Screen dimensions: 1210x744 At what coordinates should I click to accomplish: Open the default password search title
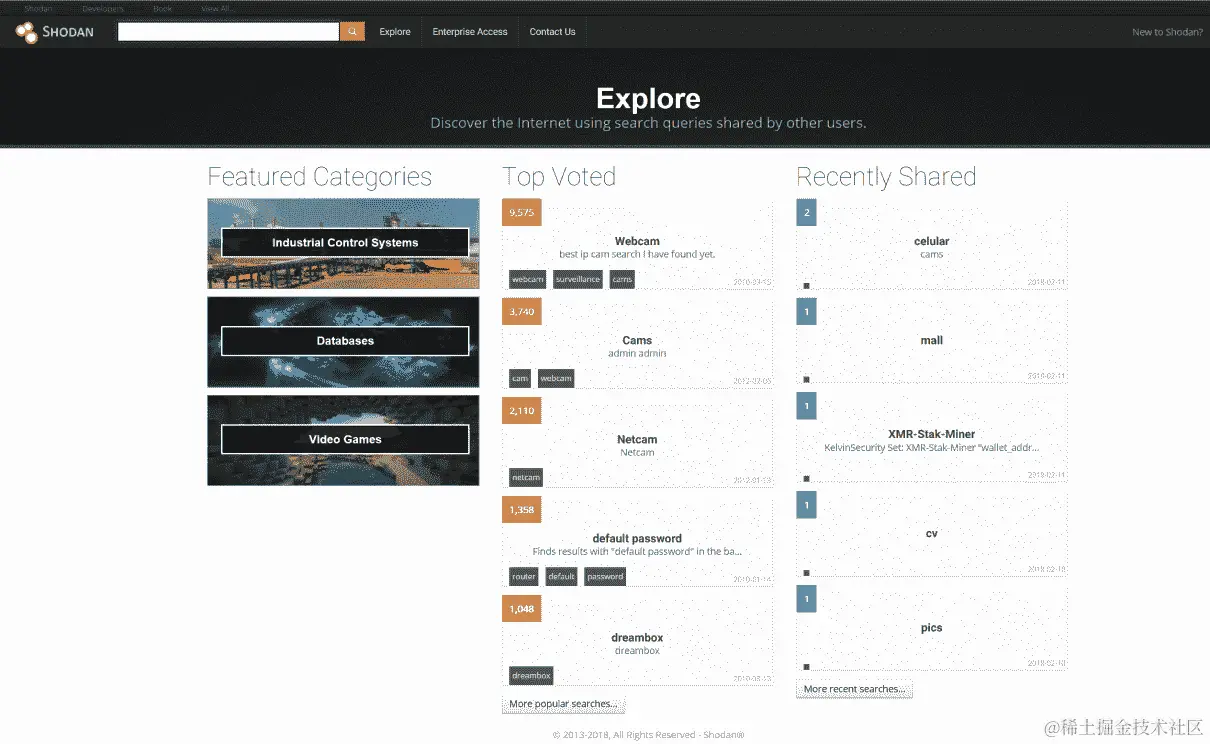pos(637,538)
